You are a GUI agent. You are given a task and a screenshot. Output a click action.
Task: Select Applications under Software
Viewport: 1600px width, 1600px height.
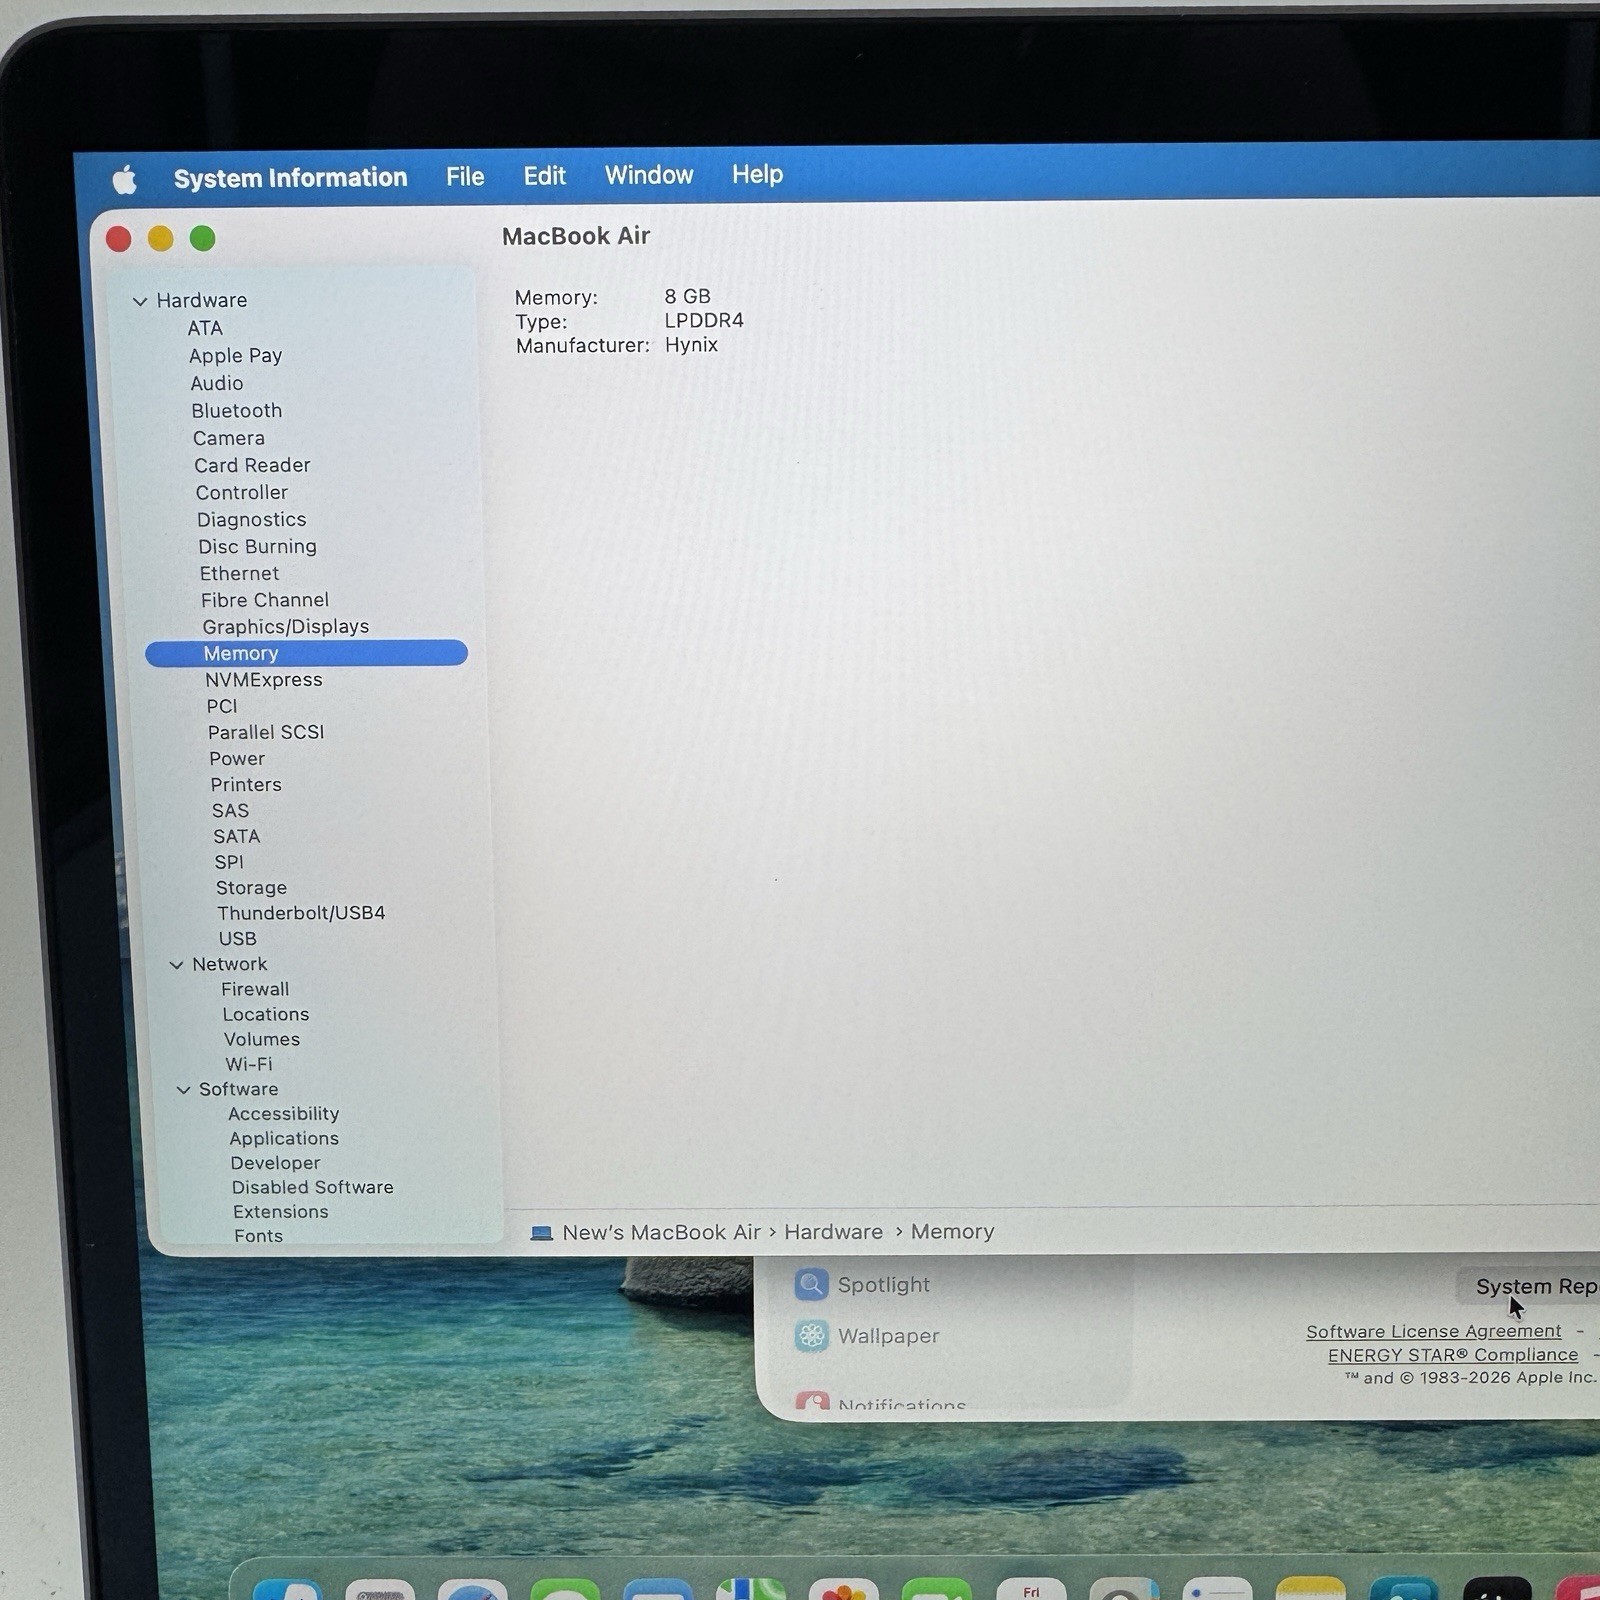[x=284, y=1139]
